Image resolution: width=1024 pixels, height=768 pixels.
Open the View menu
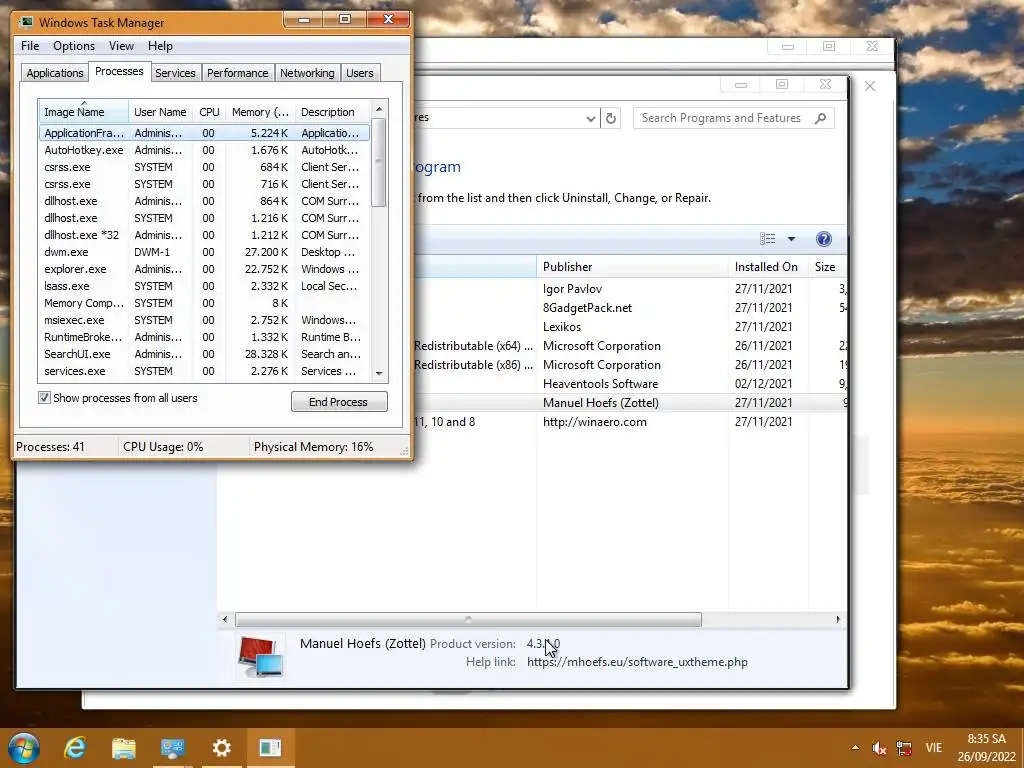pyautogui.click(x=121, y=46)
